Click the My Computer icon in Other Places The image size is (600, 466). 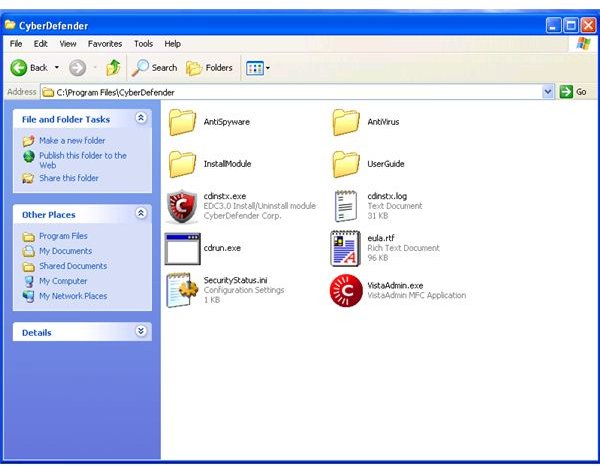coord(29,281)
